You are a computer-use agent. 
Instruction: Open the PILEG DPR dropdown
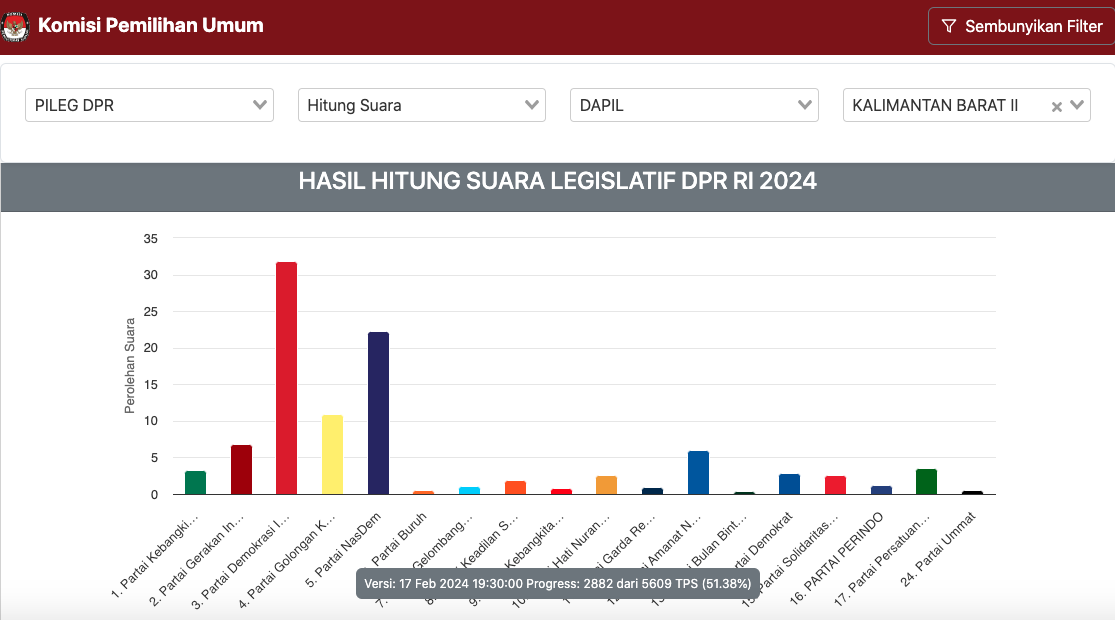[x=149, y=105]
